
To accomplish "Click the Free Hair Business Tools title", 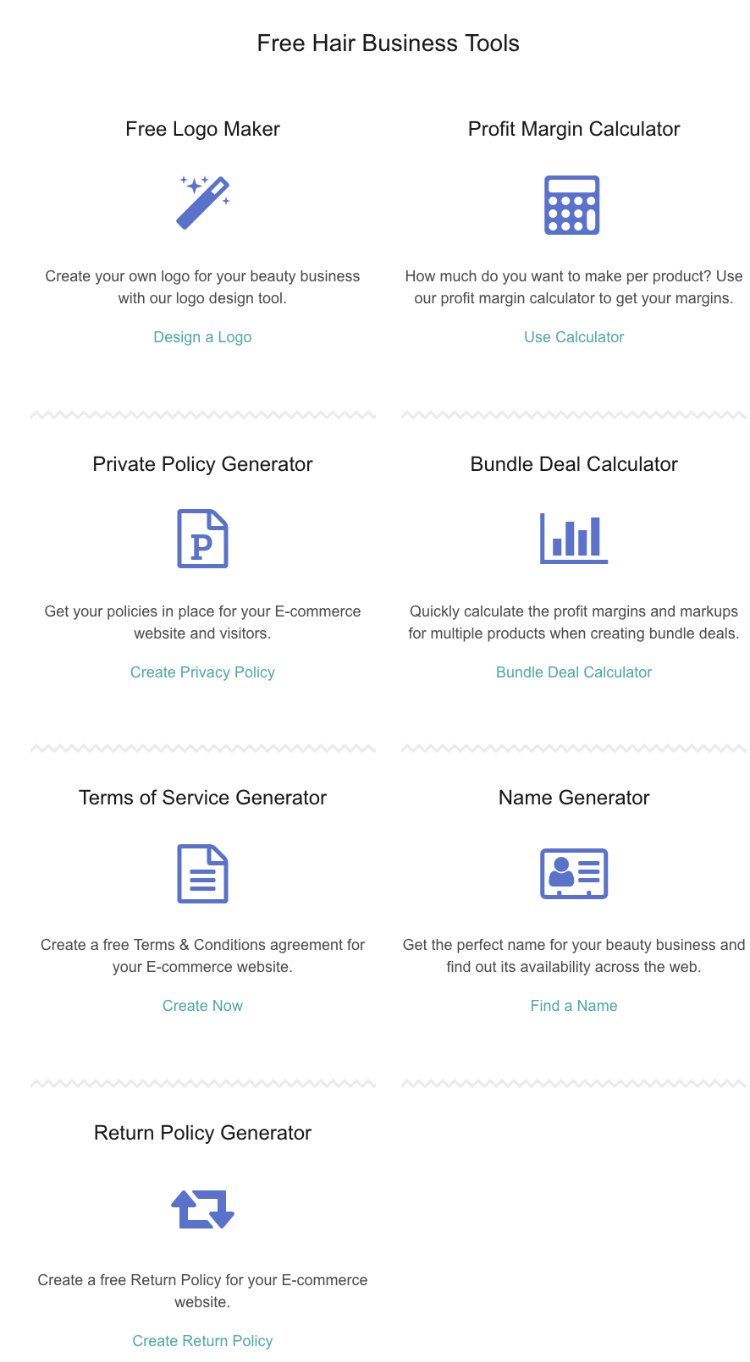I will click(x=388, y=43).
